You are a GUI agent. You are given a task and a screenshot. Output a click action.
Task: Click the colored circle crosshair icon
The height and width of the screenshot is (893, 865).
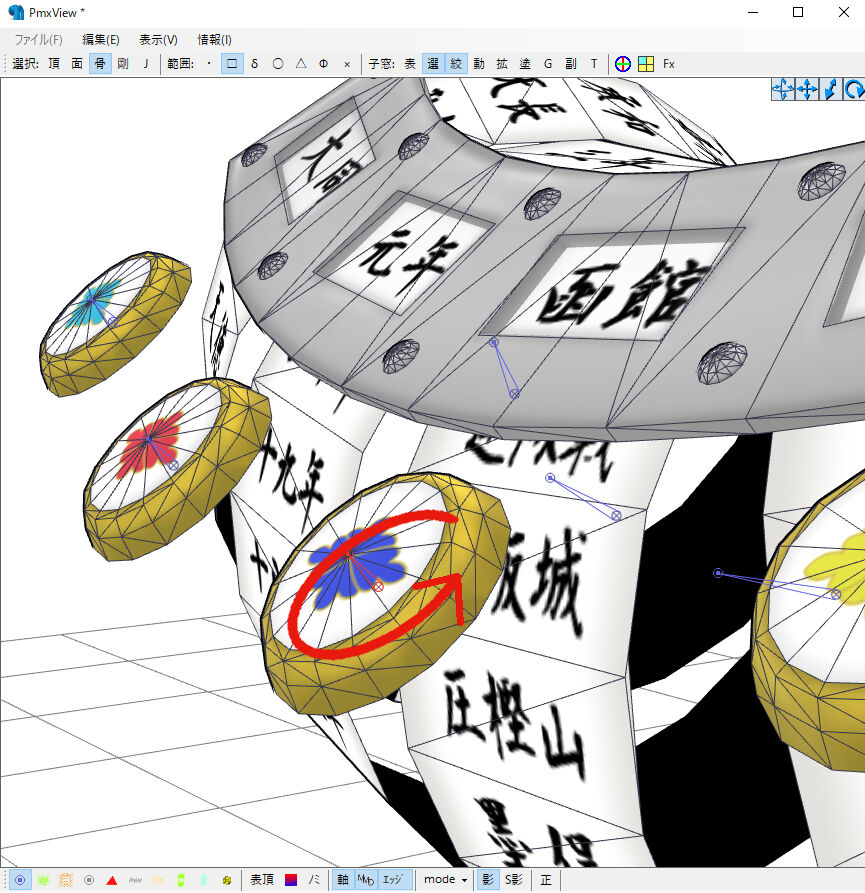point(622,64)
